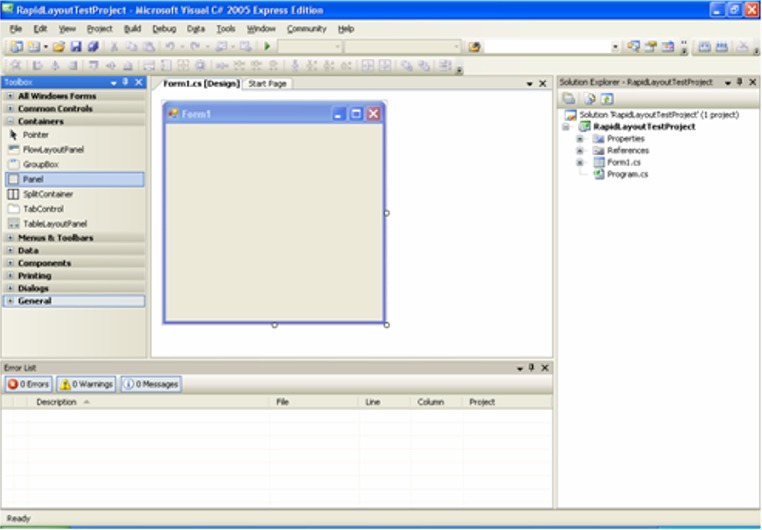Click the Make Same Width layout icon

point(149,66)
